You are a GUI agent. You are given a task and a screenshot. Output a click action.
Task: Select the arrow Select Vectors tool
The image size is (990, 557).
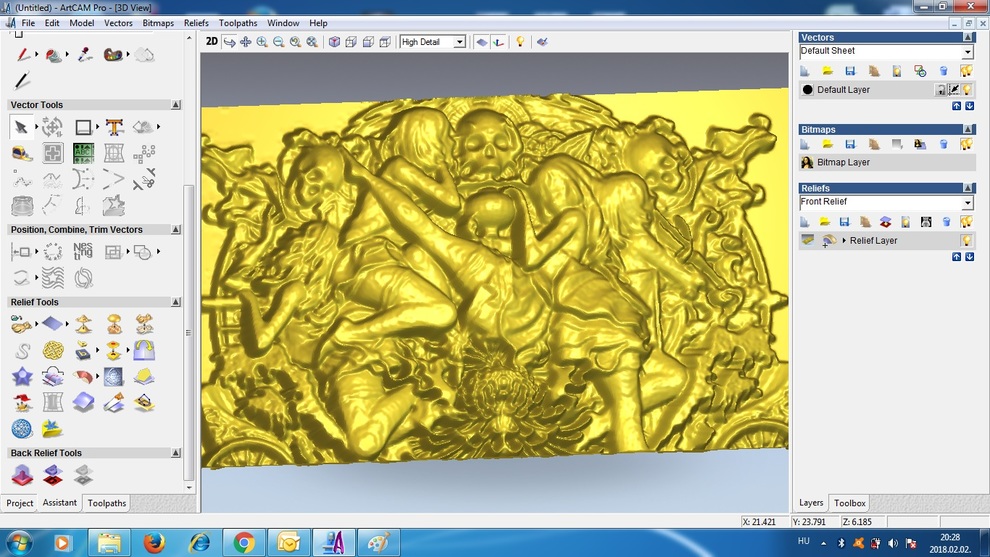tap(21, 127)
